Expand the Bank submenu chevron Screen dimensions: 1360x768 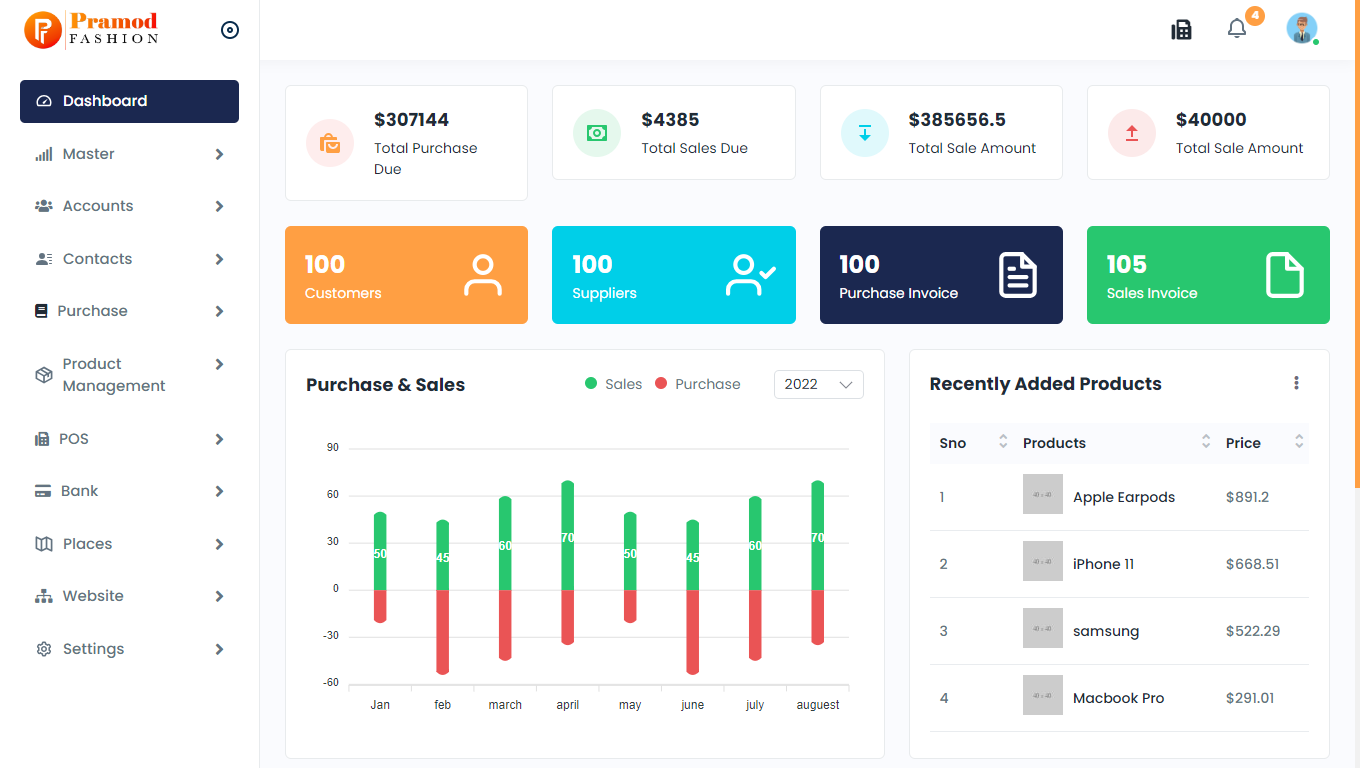click(219, 491)
